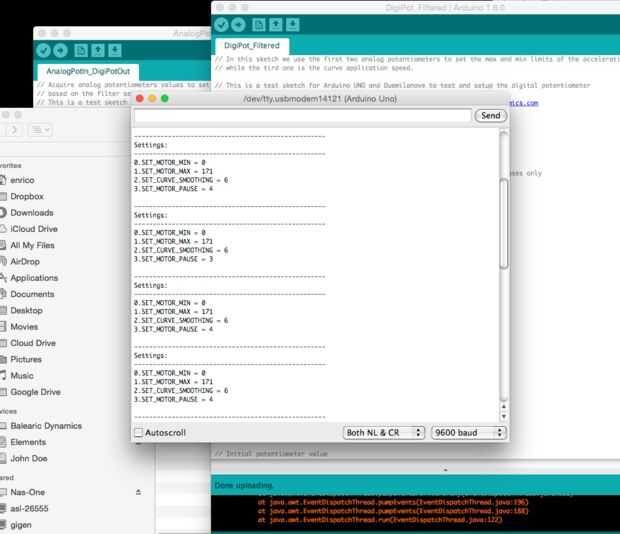Viewport: 620px width, 534px height.
Task: Open Dropbox in Finder sidebar
Action: coord(24,196)
